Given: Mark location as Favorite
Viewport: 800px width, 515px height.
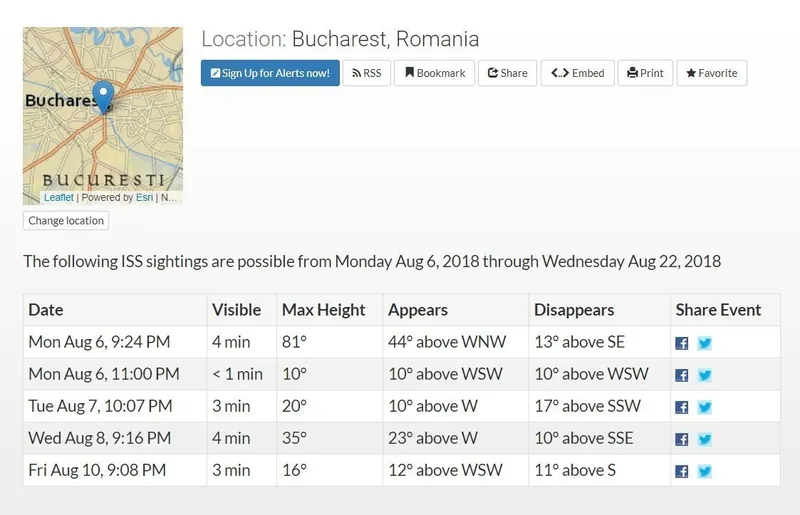Looking at the screenshot, I should (x=711, y=73).
